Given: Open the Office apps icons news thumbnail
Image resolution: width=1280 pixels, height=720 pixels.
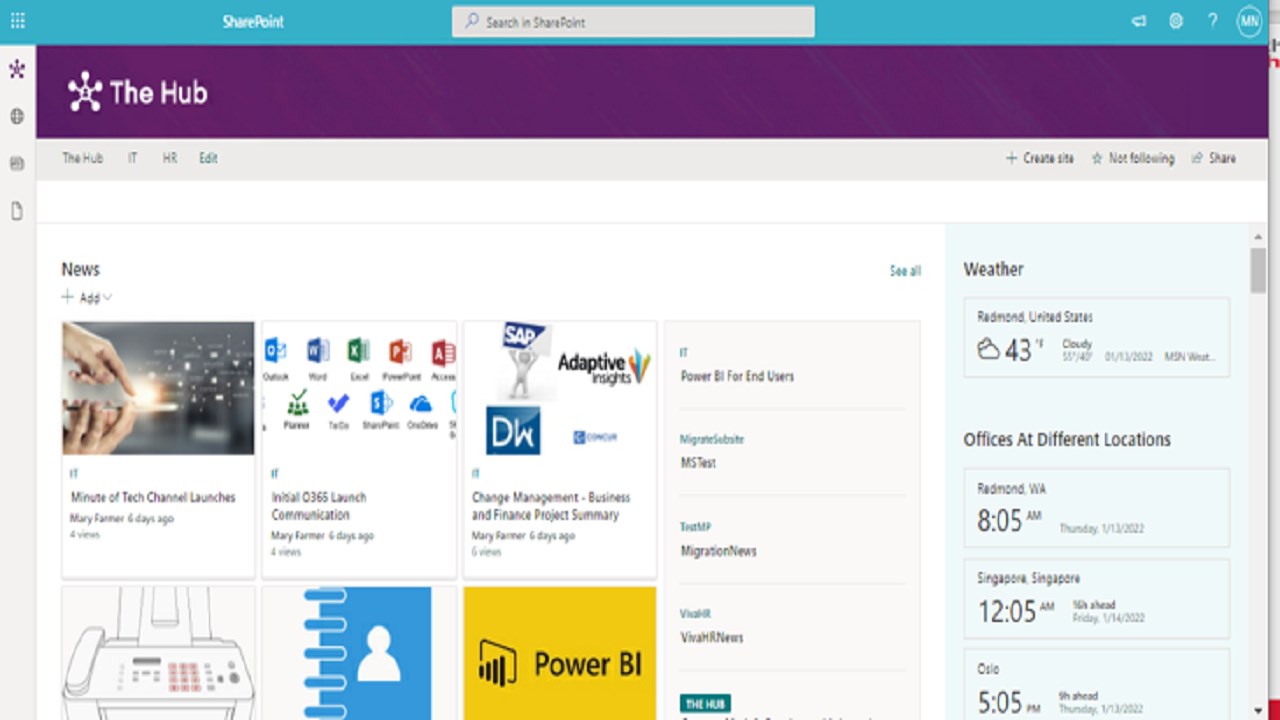Looking at the screenshot, I should click(x=359, y=388).
